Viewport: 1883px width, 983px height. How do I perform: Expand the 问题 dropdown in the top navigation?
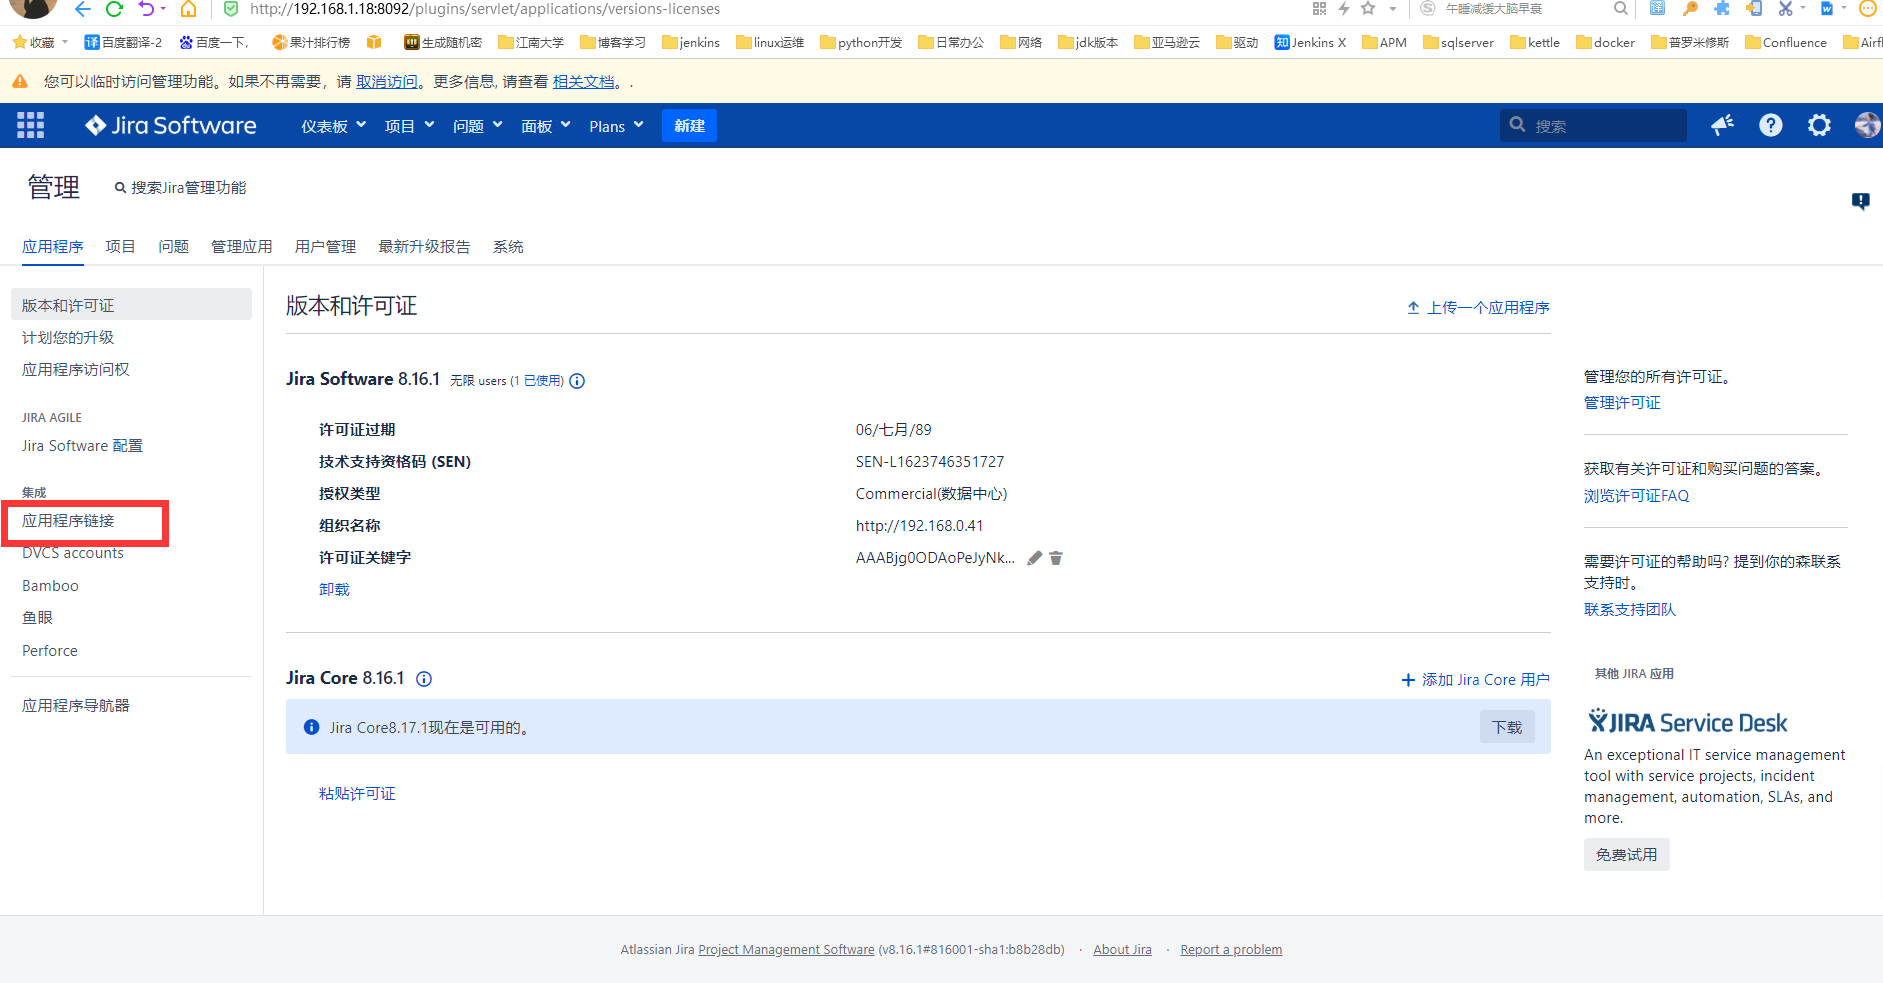pyautogui.click(x=477, y=126)
